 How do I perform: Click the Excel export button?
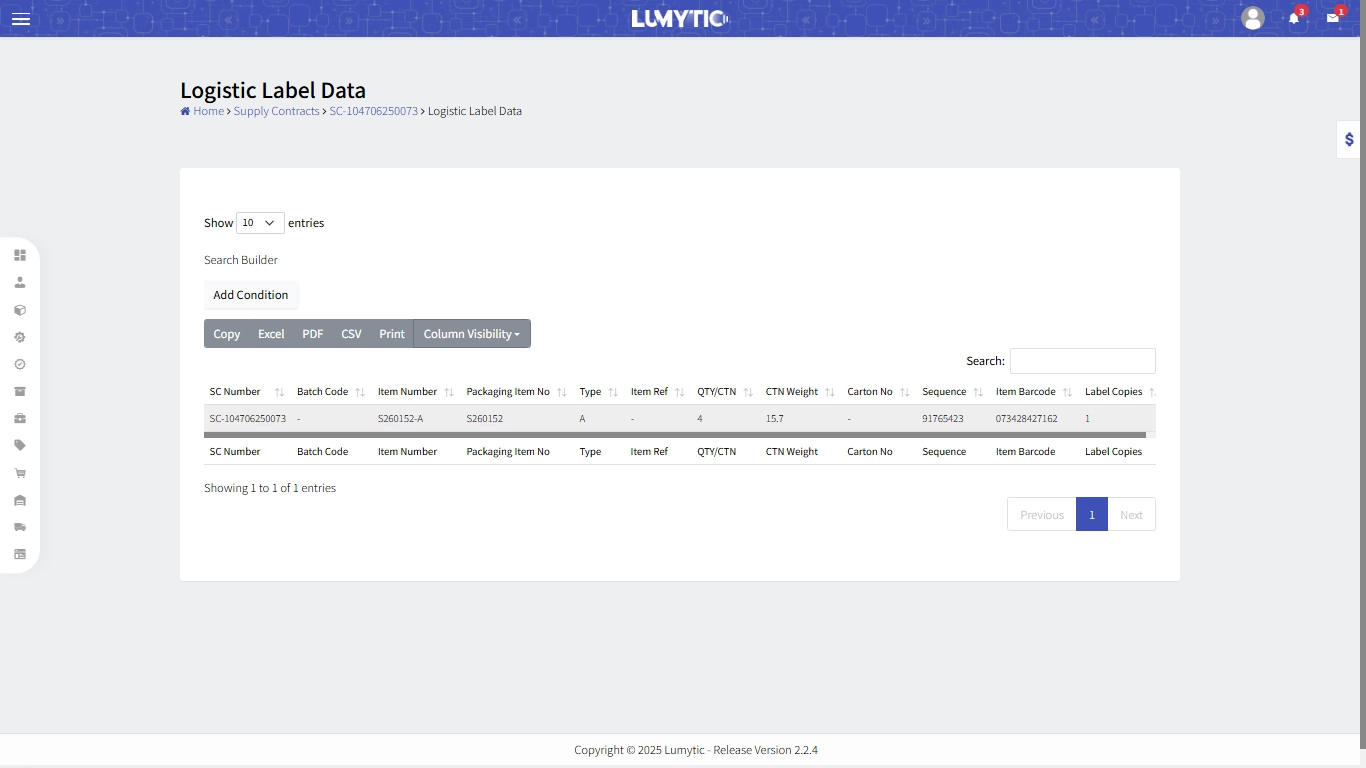(x=270, y=333)
